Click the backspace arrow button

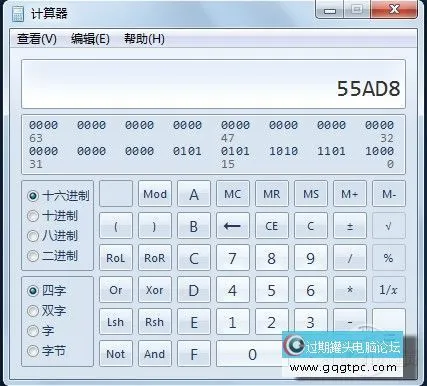click(233, 226)
